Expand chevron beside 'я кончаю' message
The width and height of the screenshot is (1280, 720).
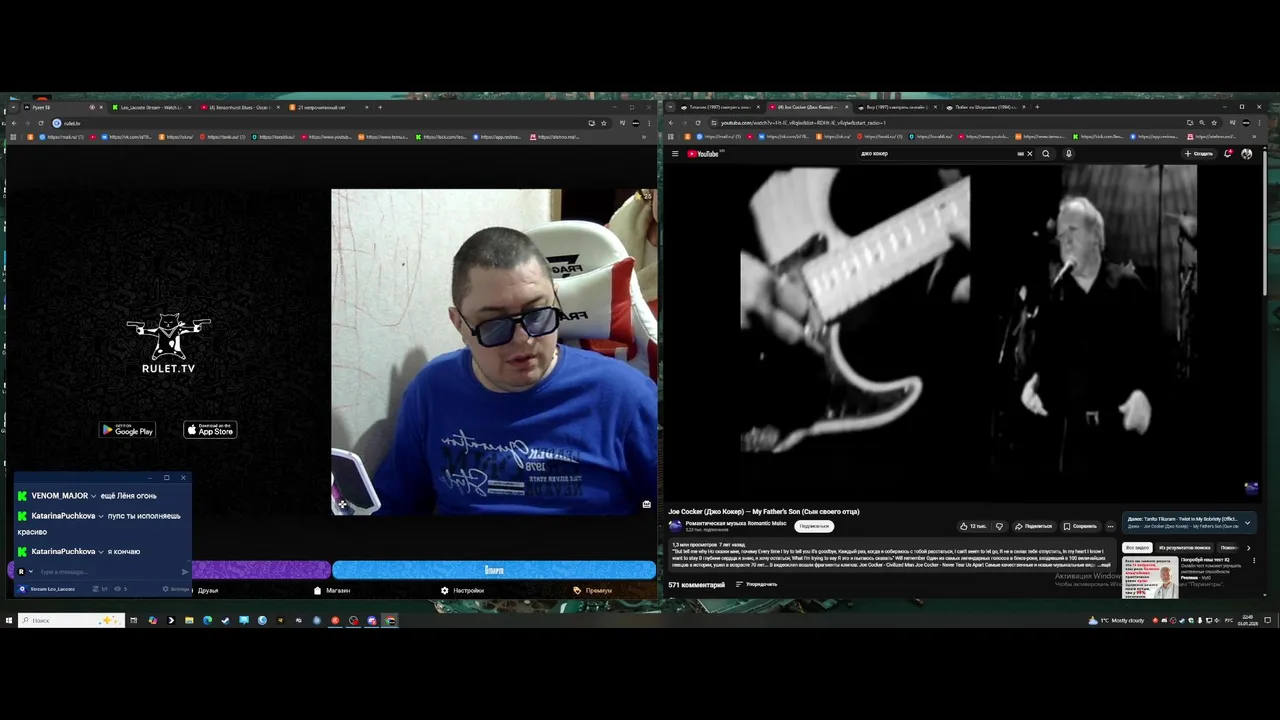click(101, 552)
